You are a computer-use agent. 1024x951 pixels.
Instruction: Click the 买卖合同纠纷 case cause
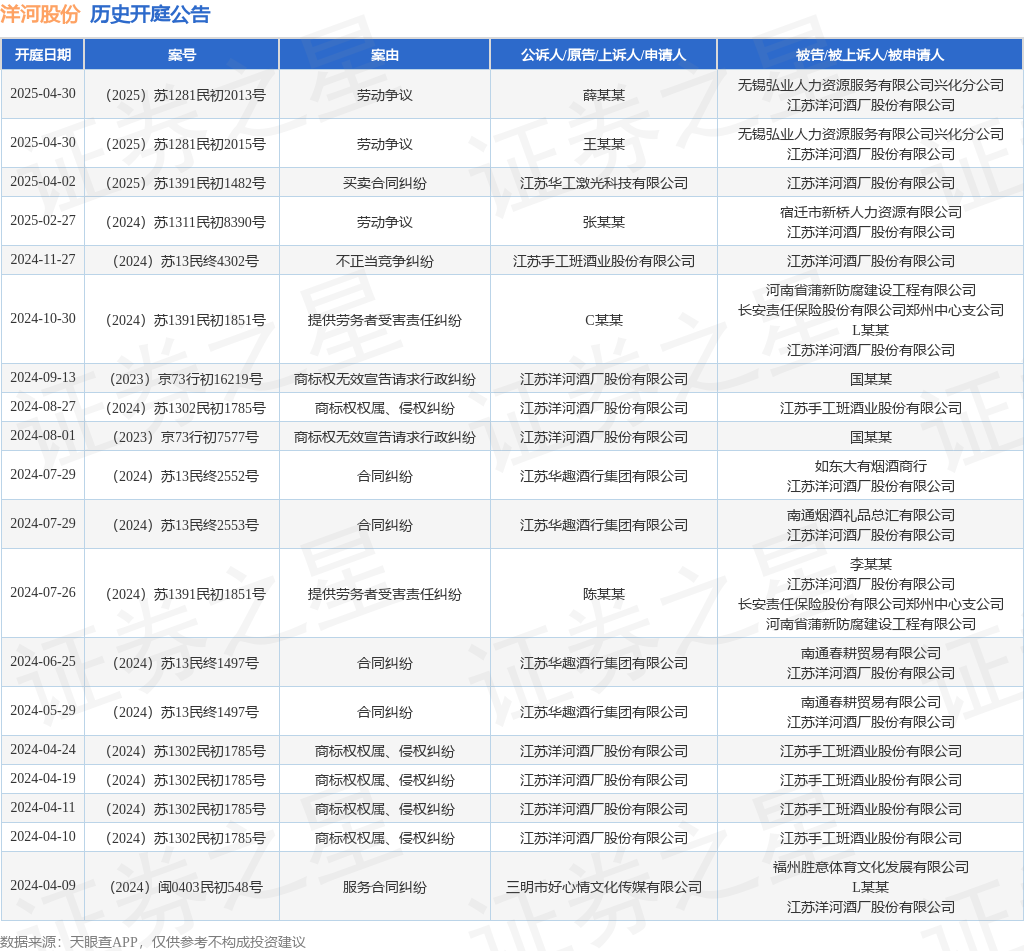(385, 184)
